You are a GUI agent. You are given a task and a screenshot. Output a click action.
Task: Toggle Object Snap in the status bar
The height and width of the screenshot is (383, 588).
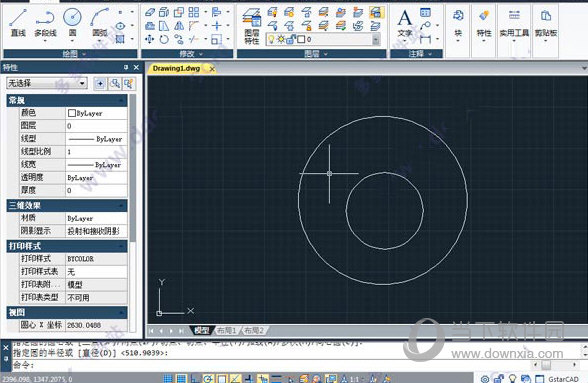pos(221,378)
